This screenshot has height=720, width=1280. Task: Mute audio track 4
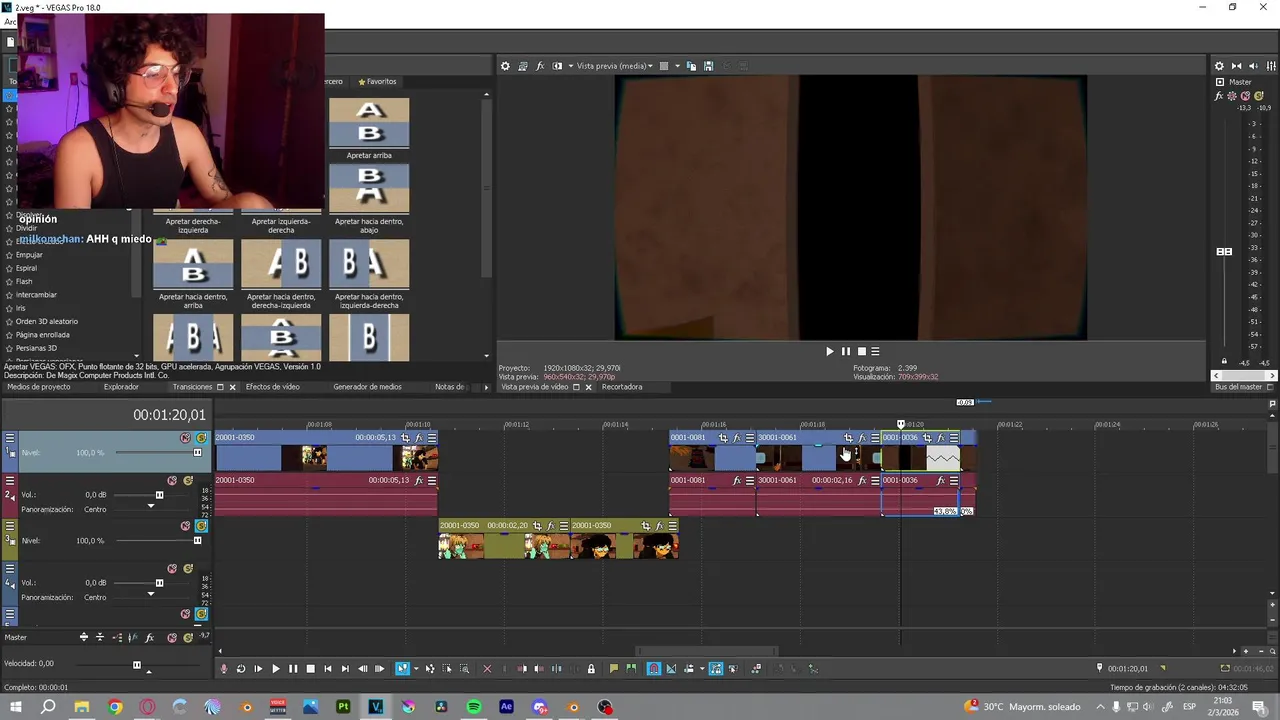172,568
